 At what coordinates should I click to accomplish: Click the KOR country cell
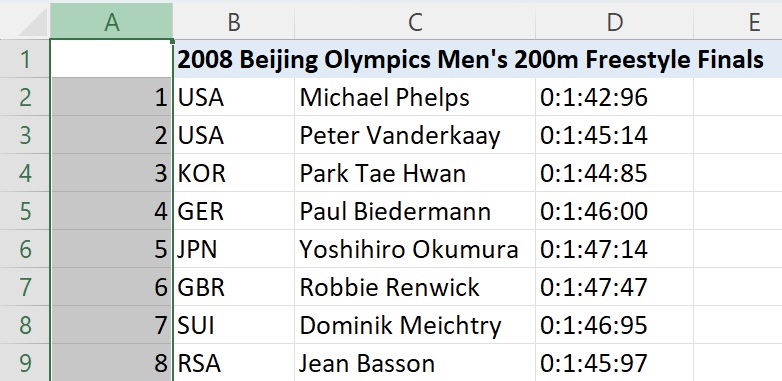point(234,173)
